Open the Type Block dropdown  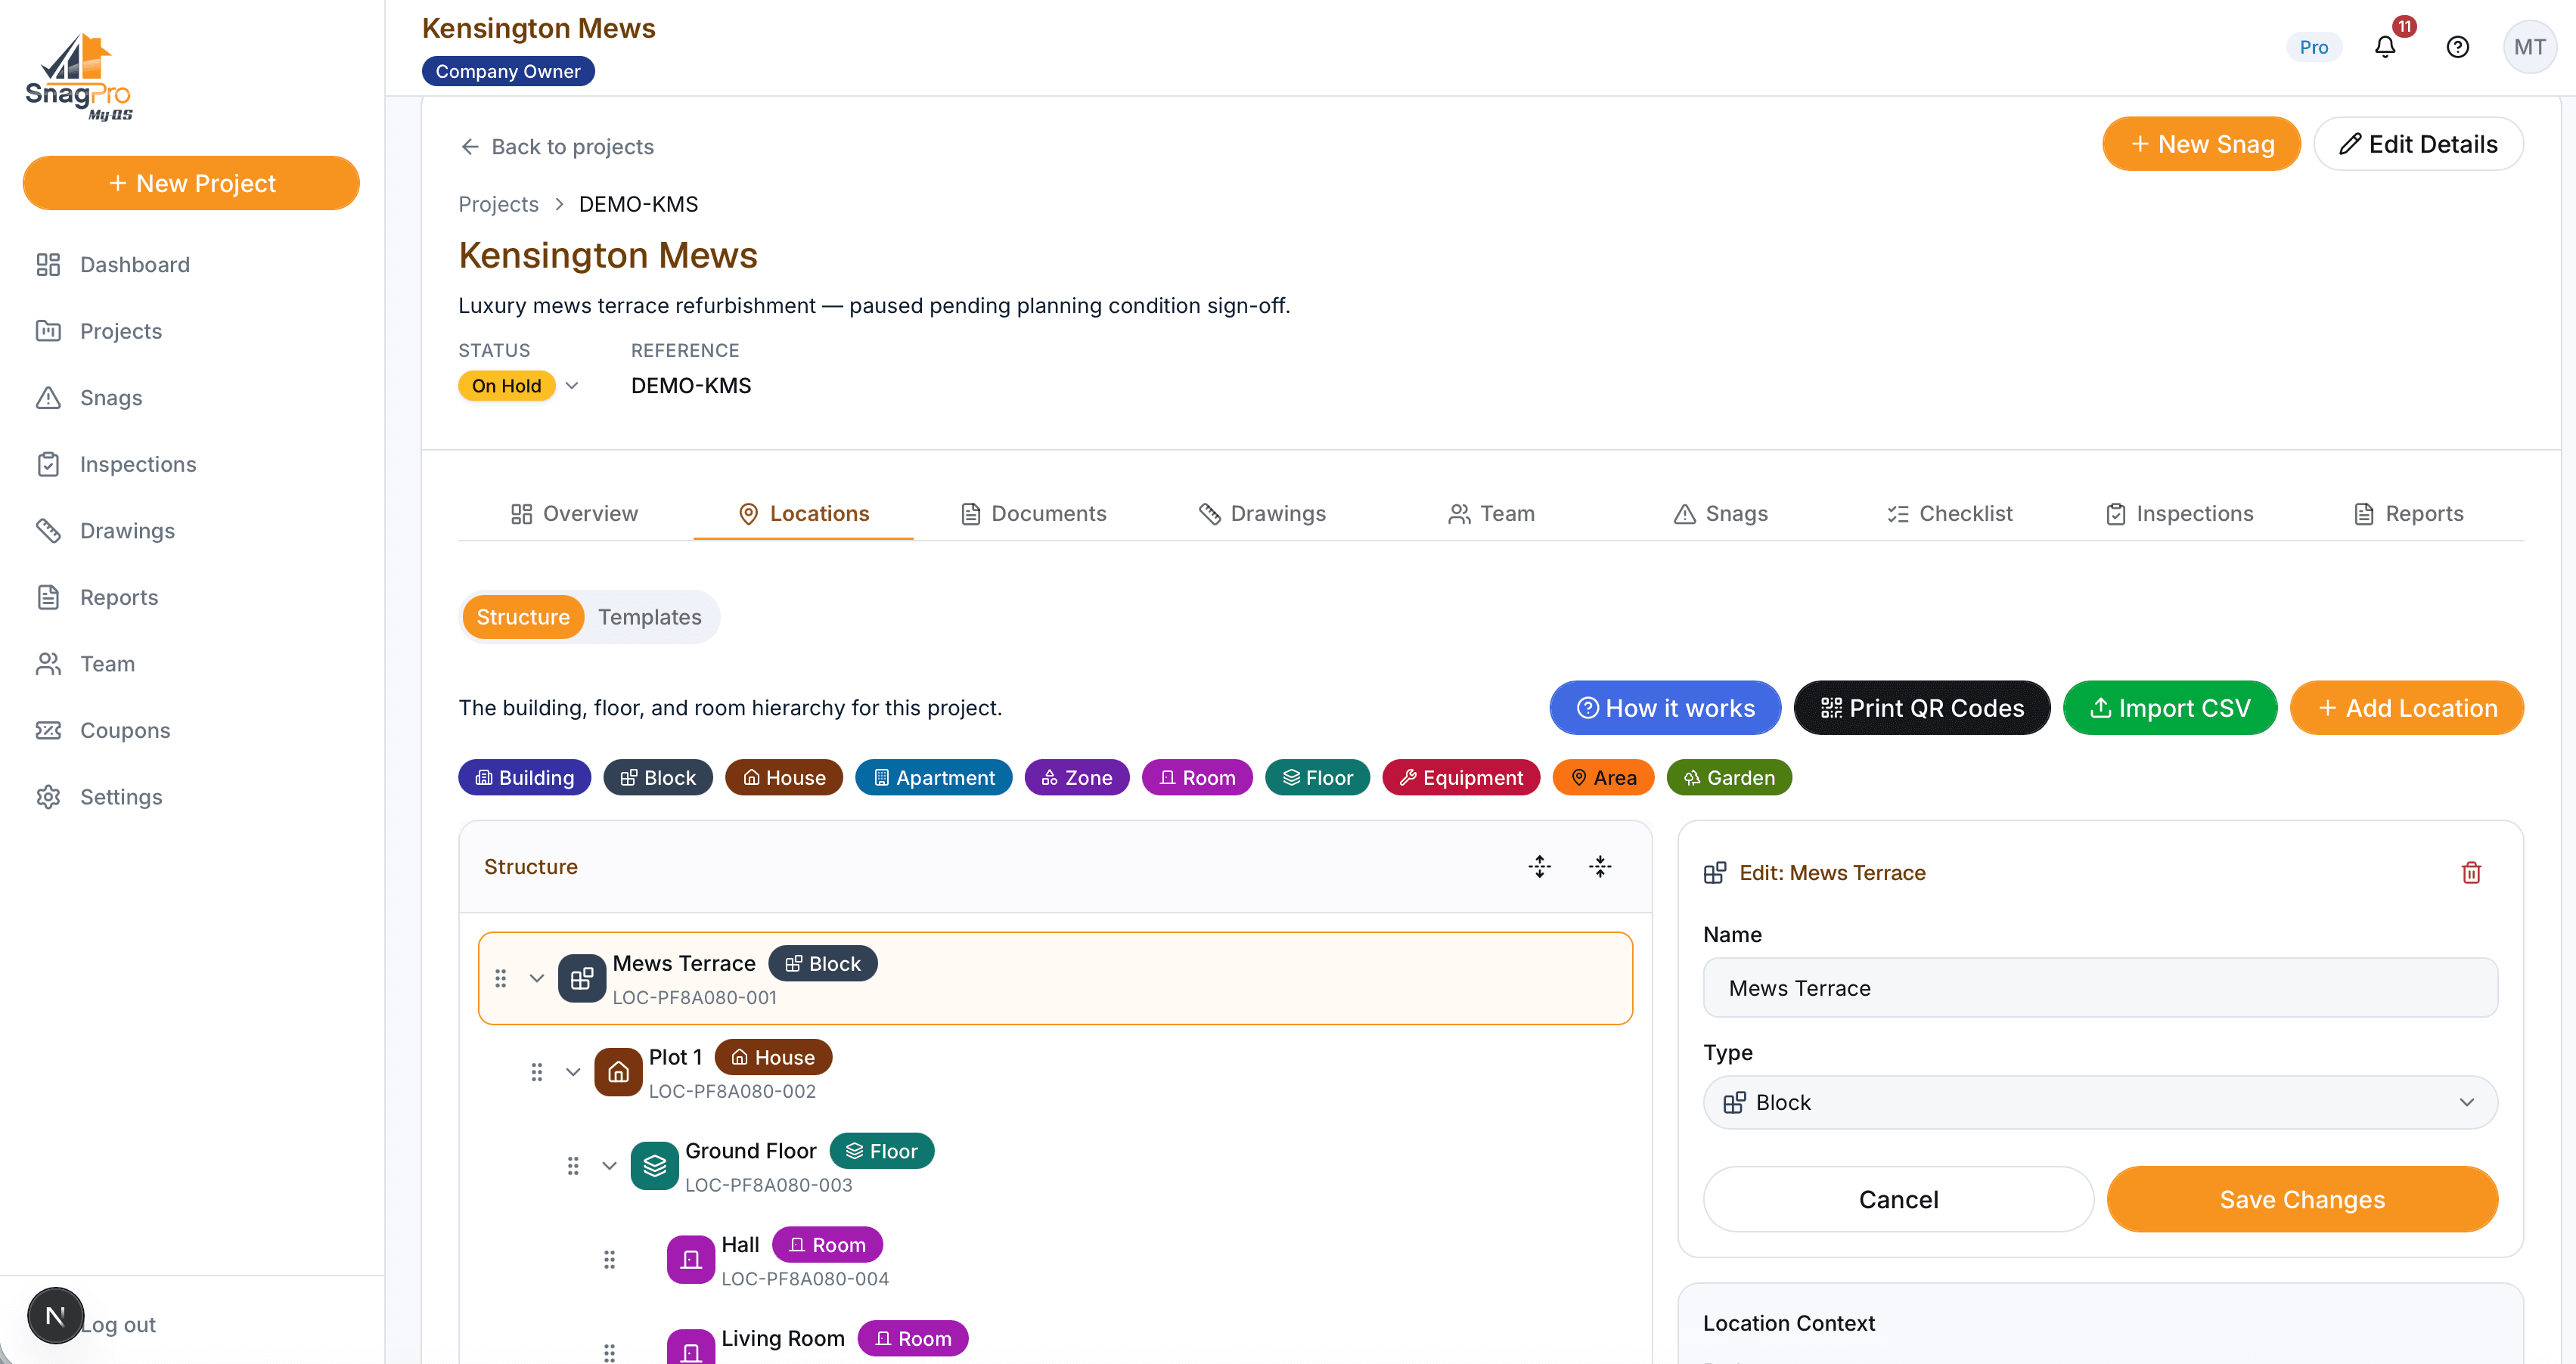(2099, 1102)
